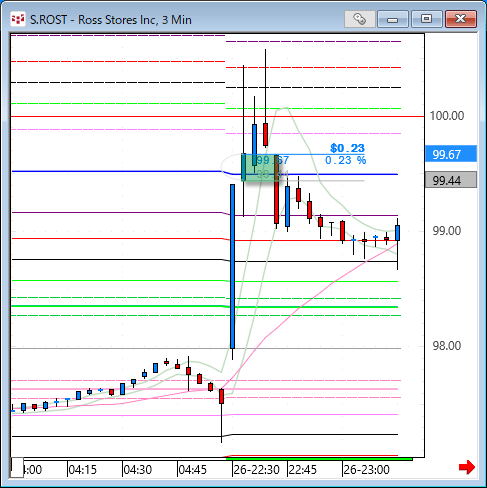487x488 pixels.
Task: Click the small square at bottom-left corner
Action: 17,468
